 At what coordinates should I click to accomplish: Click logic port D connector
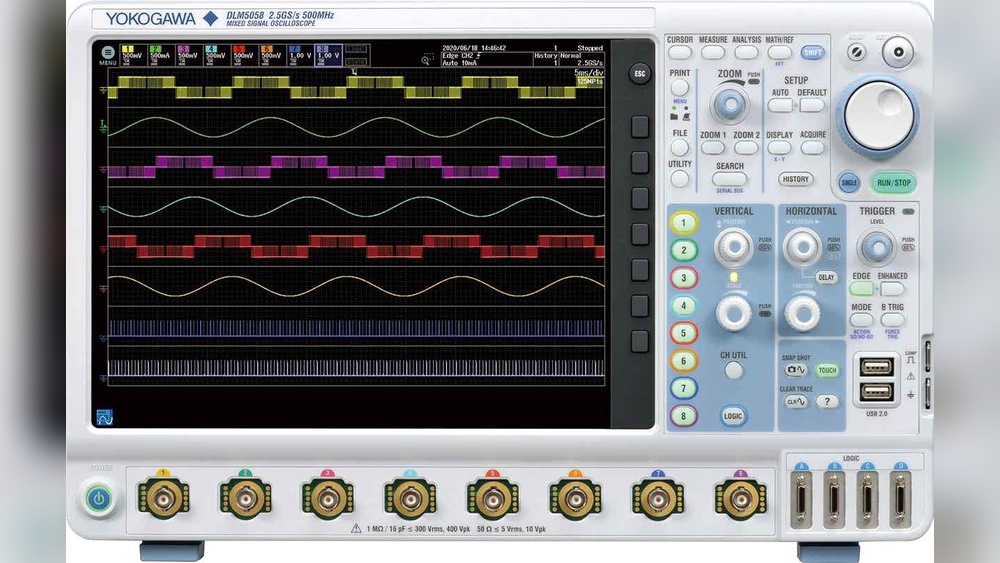click(x=901, y=499)
